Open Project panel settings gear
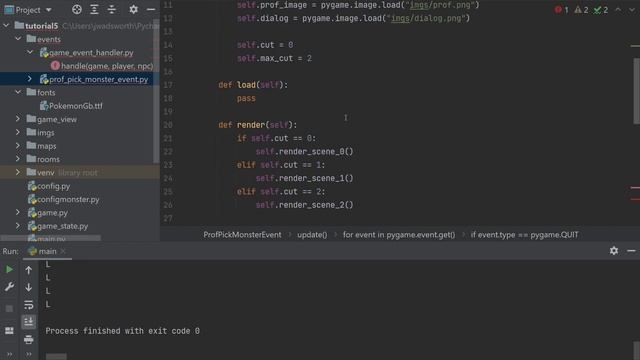 pyautogui.click(x=133, y=9)
